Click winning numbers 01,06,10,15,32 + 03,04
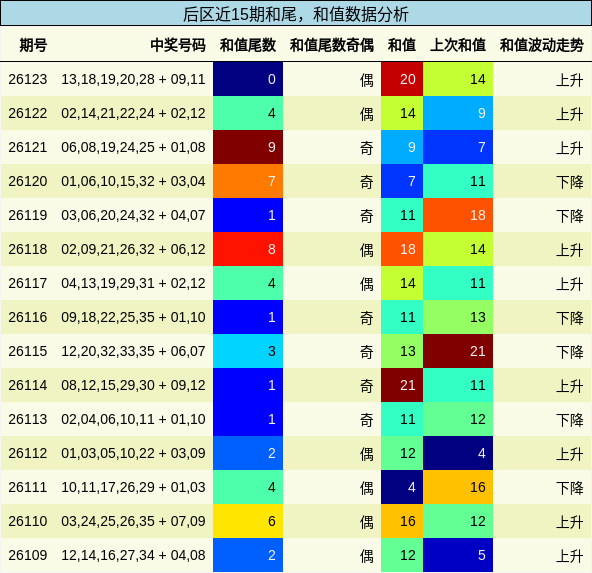Viewport: 592px width, 573px height. tap(133, 181)
